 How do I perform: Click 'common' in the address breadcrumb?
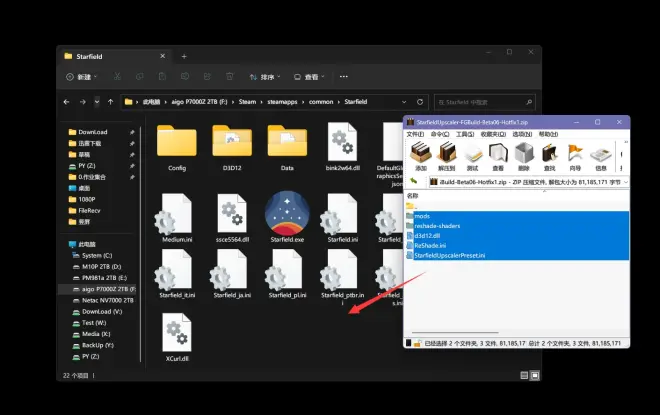coord(321,102)
